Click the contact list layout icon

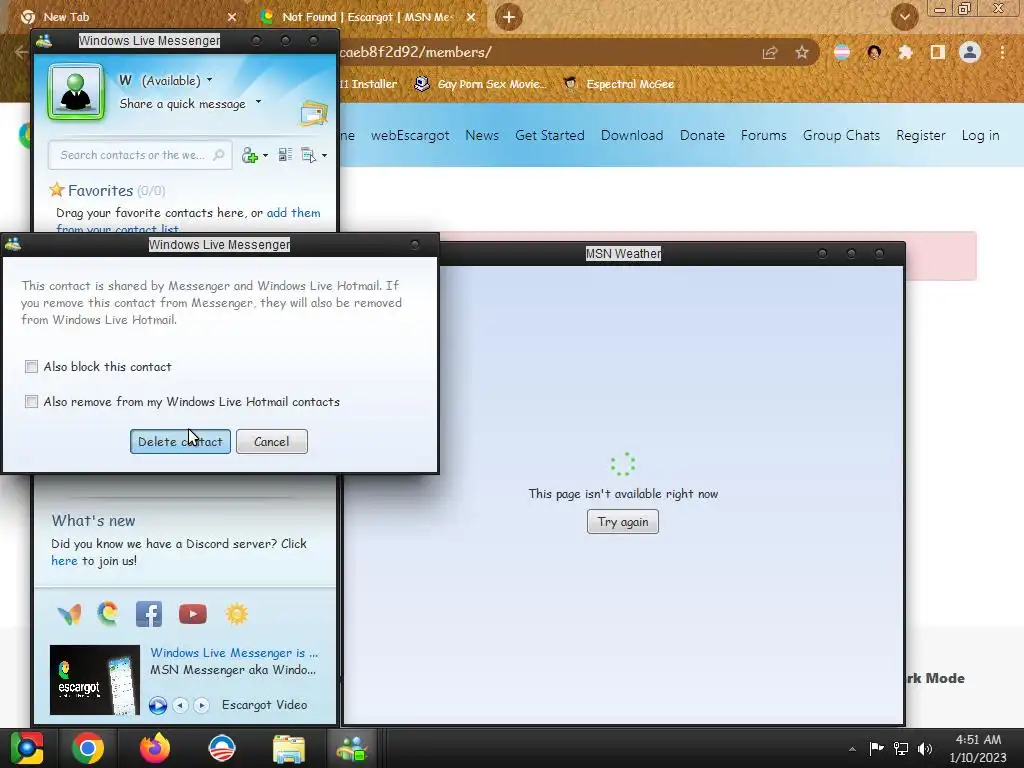285,155
